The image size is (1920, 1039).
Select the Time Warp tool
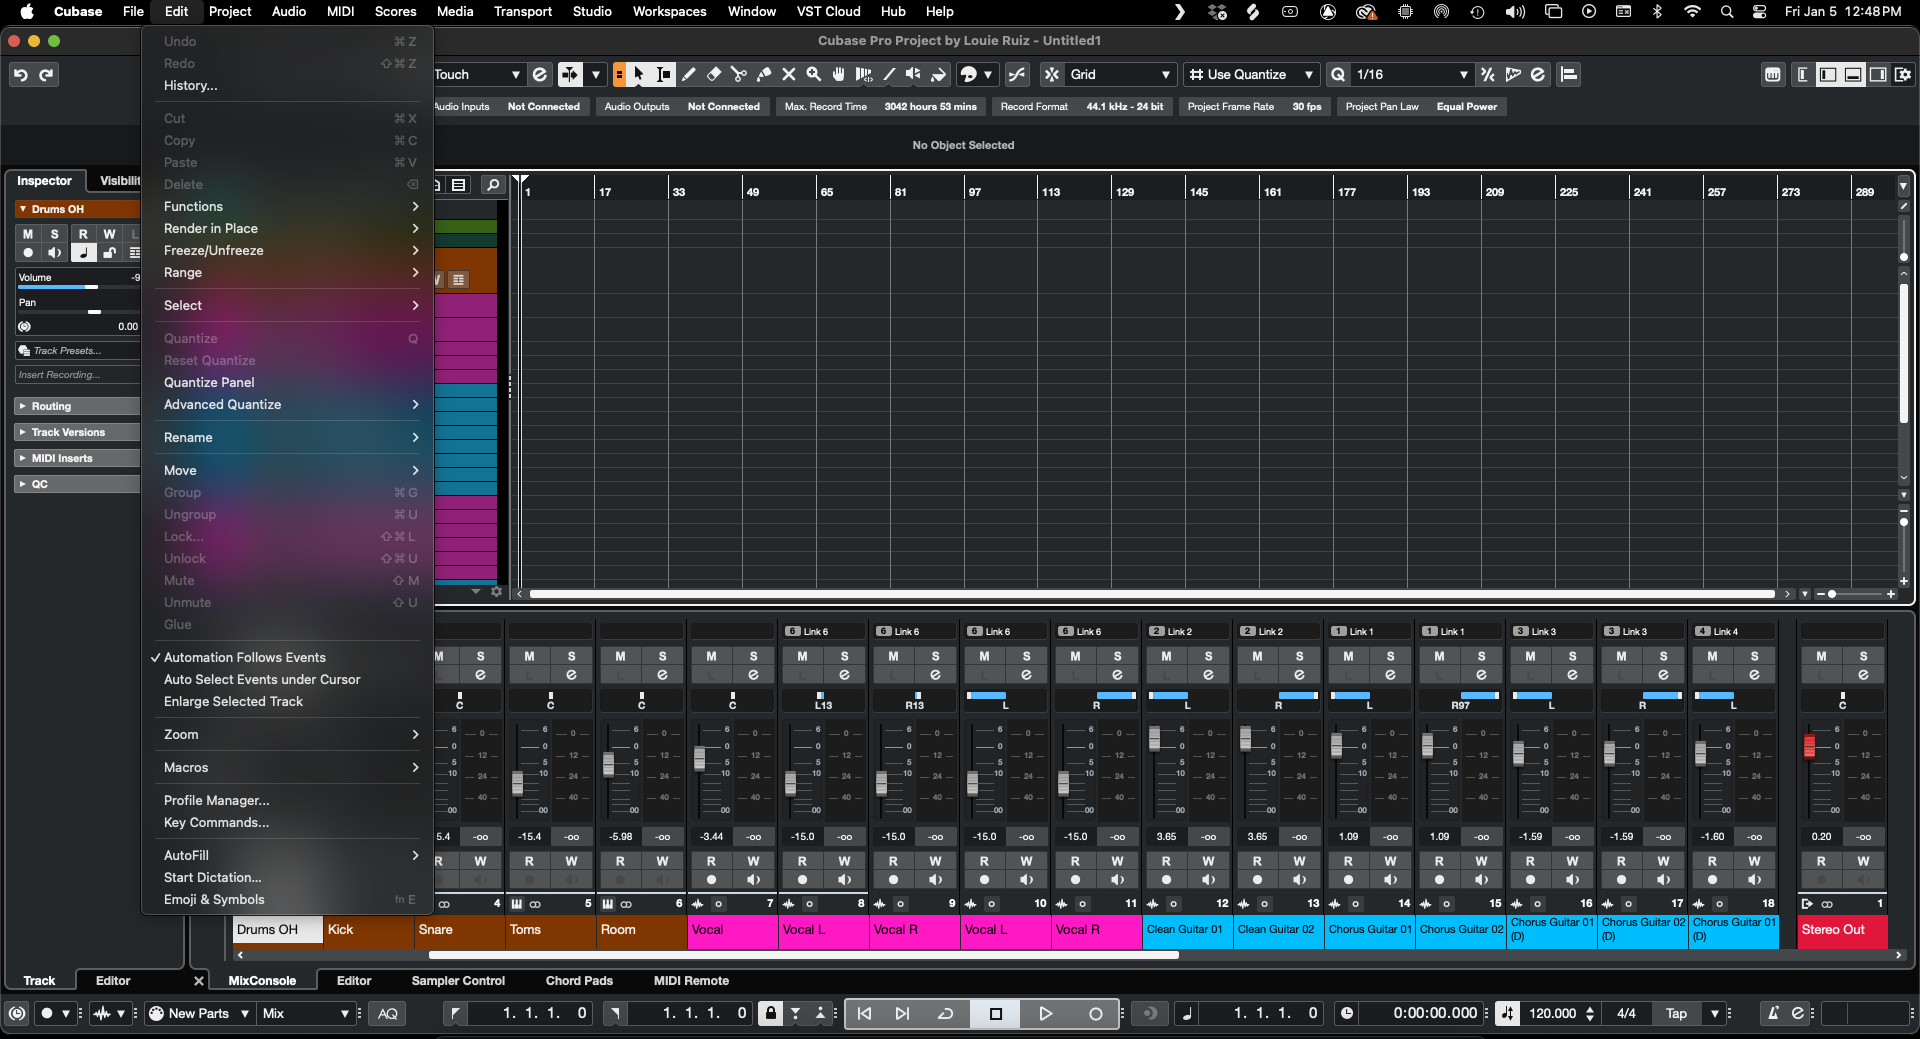pyautogui.click(x=864, y=74)
